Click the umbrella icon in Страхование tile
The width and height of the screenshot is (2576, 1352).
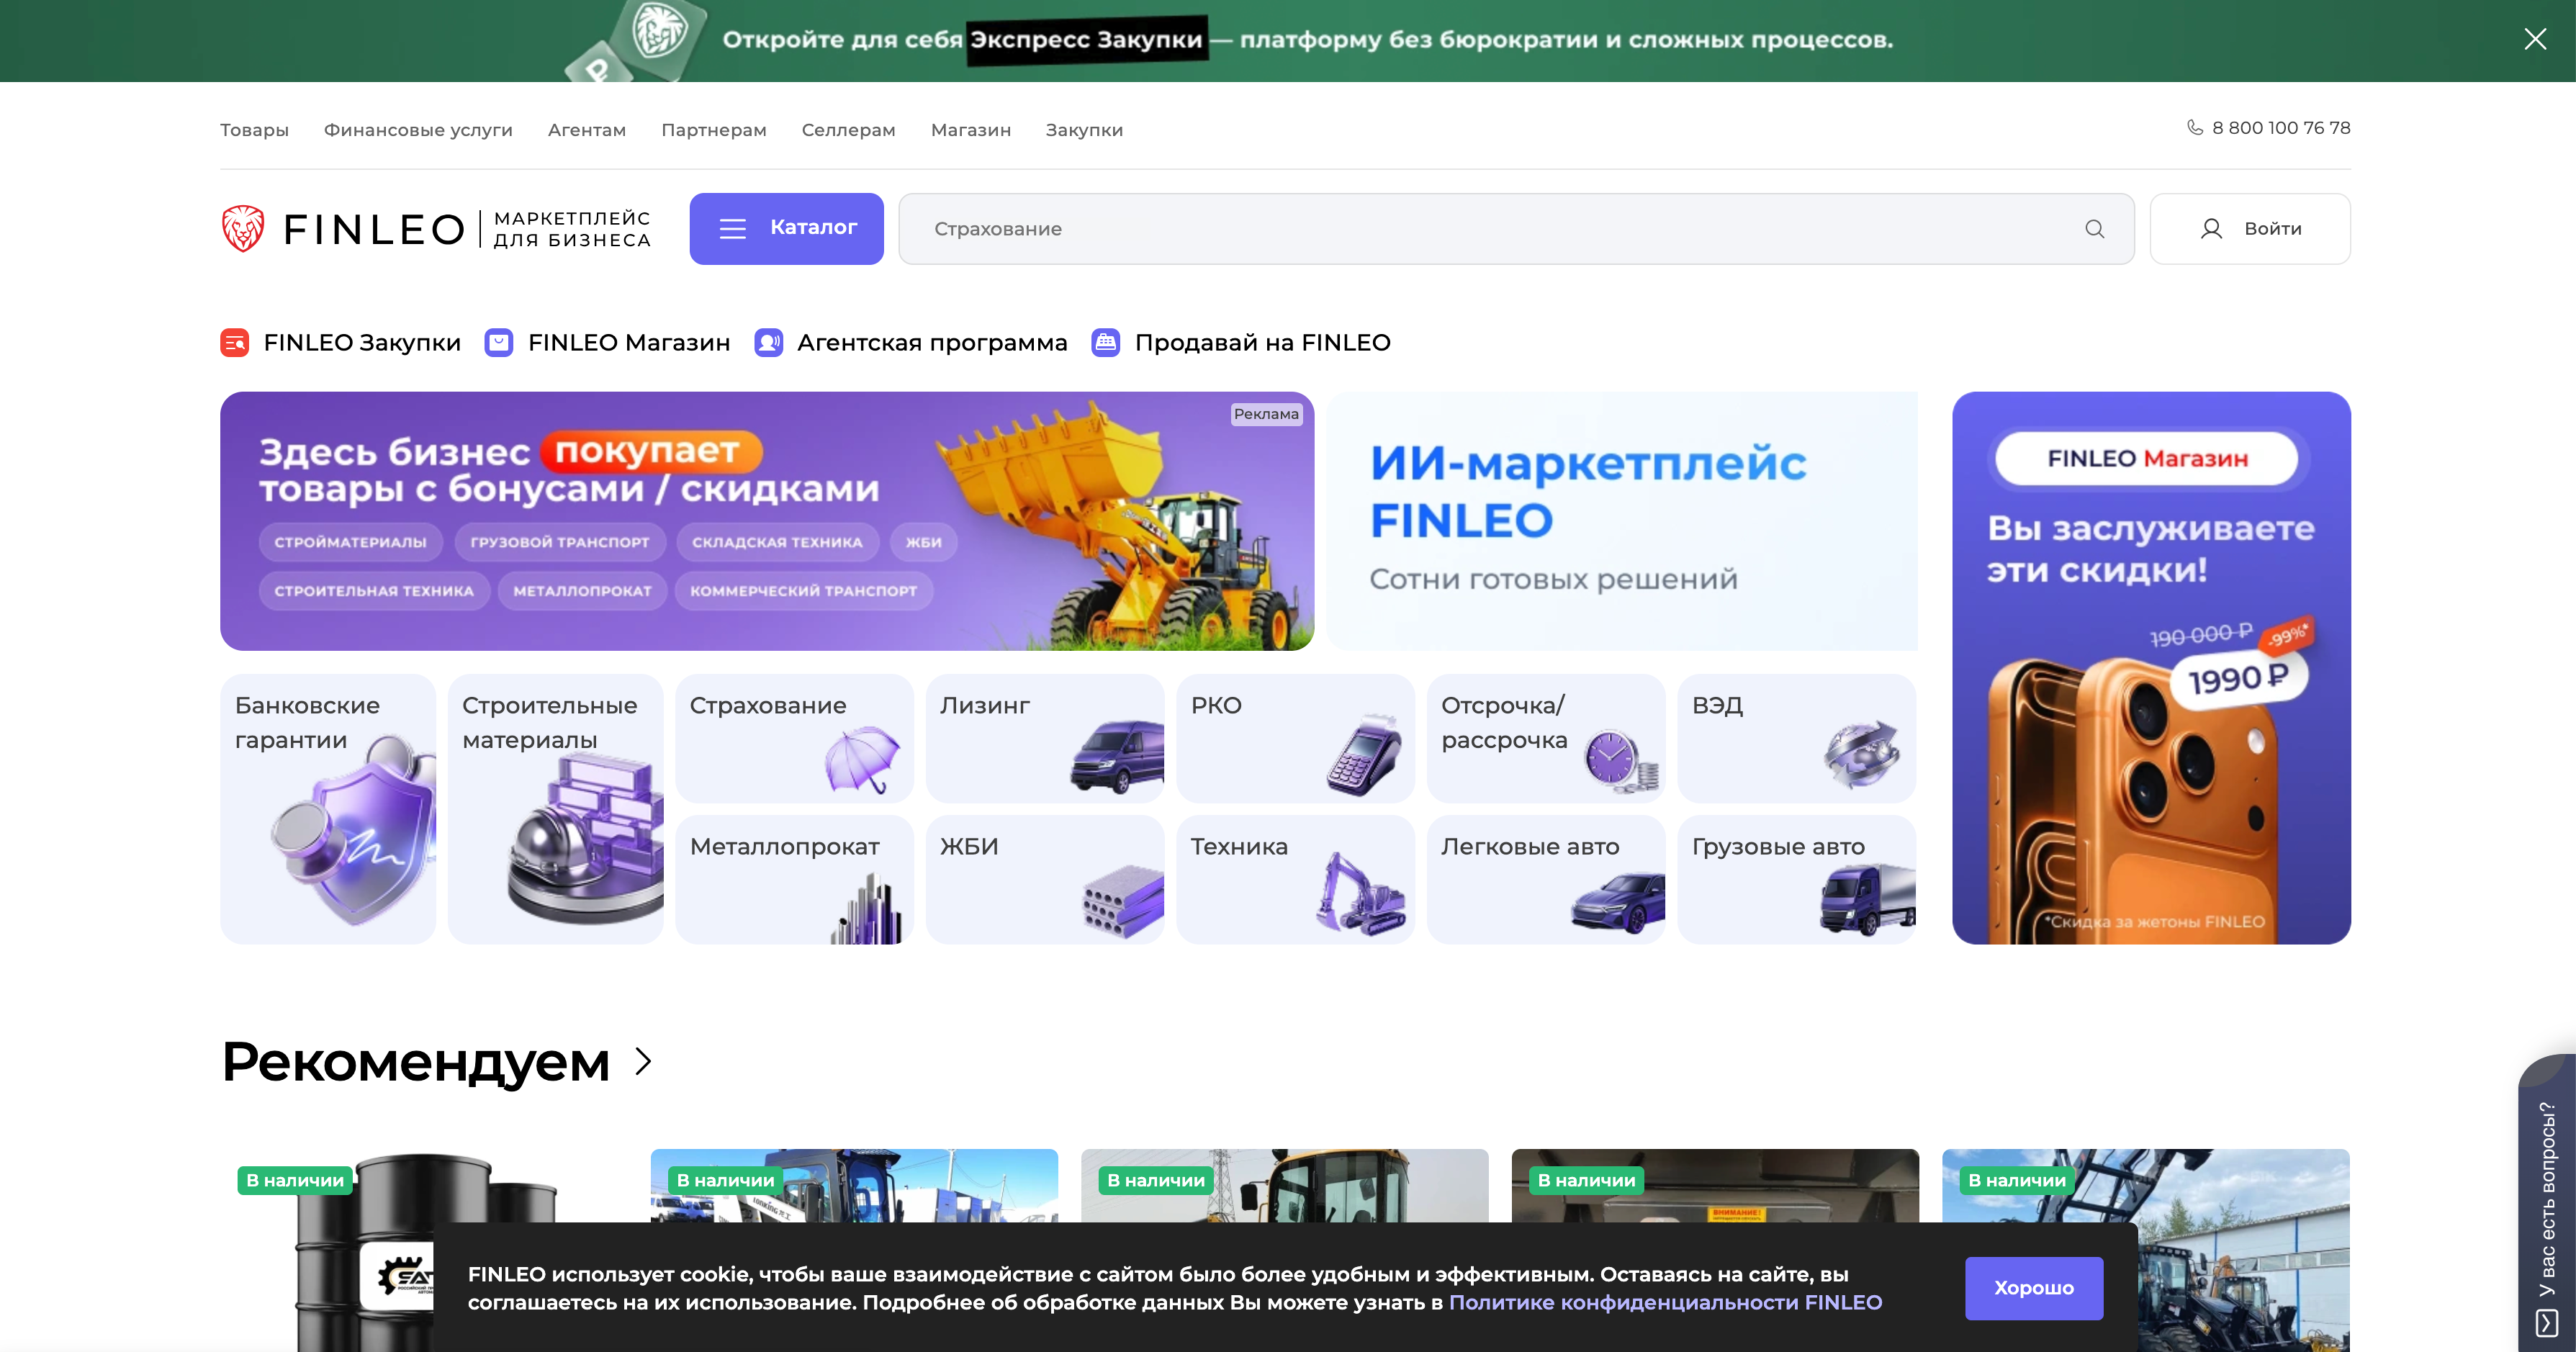coord(862,759)
